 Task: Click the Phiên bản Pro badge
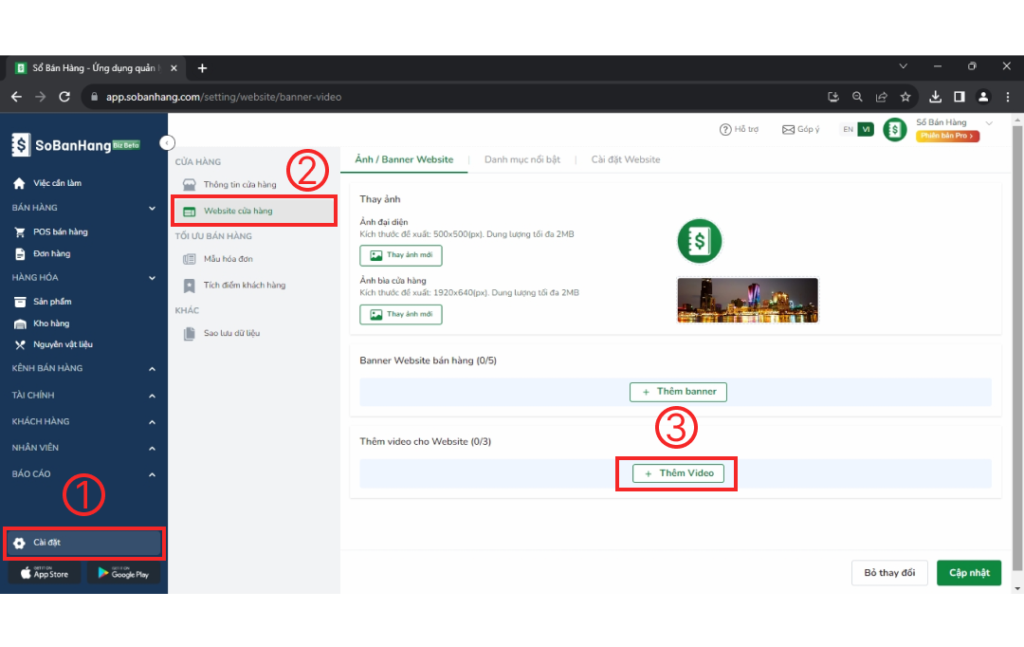click(x=947, y=136)
